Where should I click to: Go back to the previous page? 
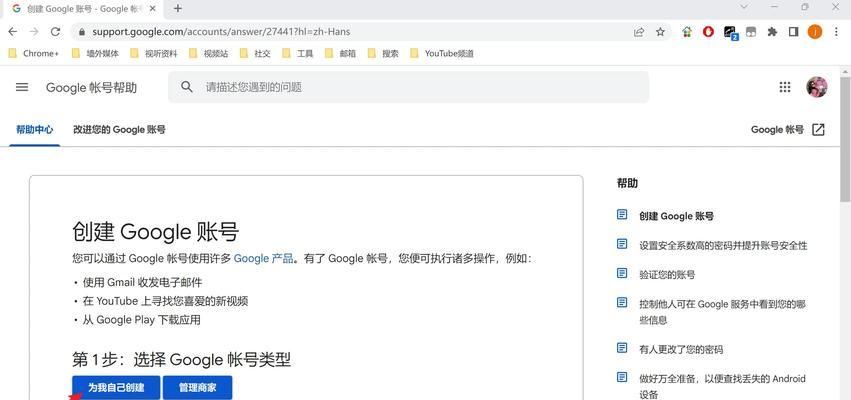(x=12, y=32)
